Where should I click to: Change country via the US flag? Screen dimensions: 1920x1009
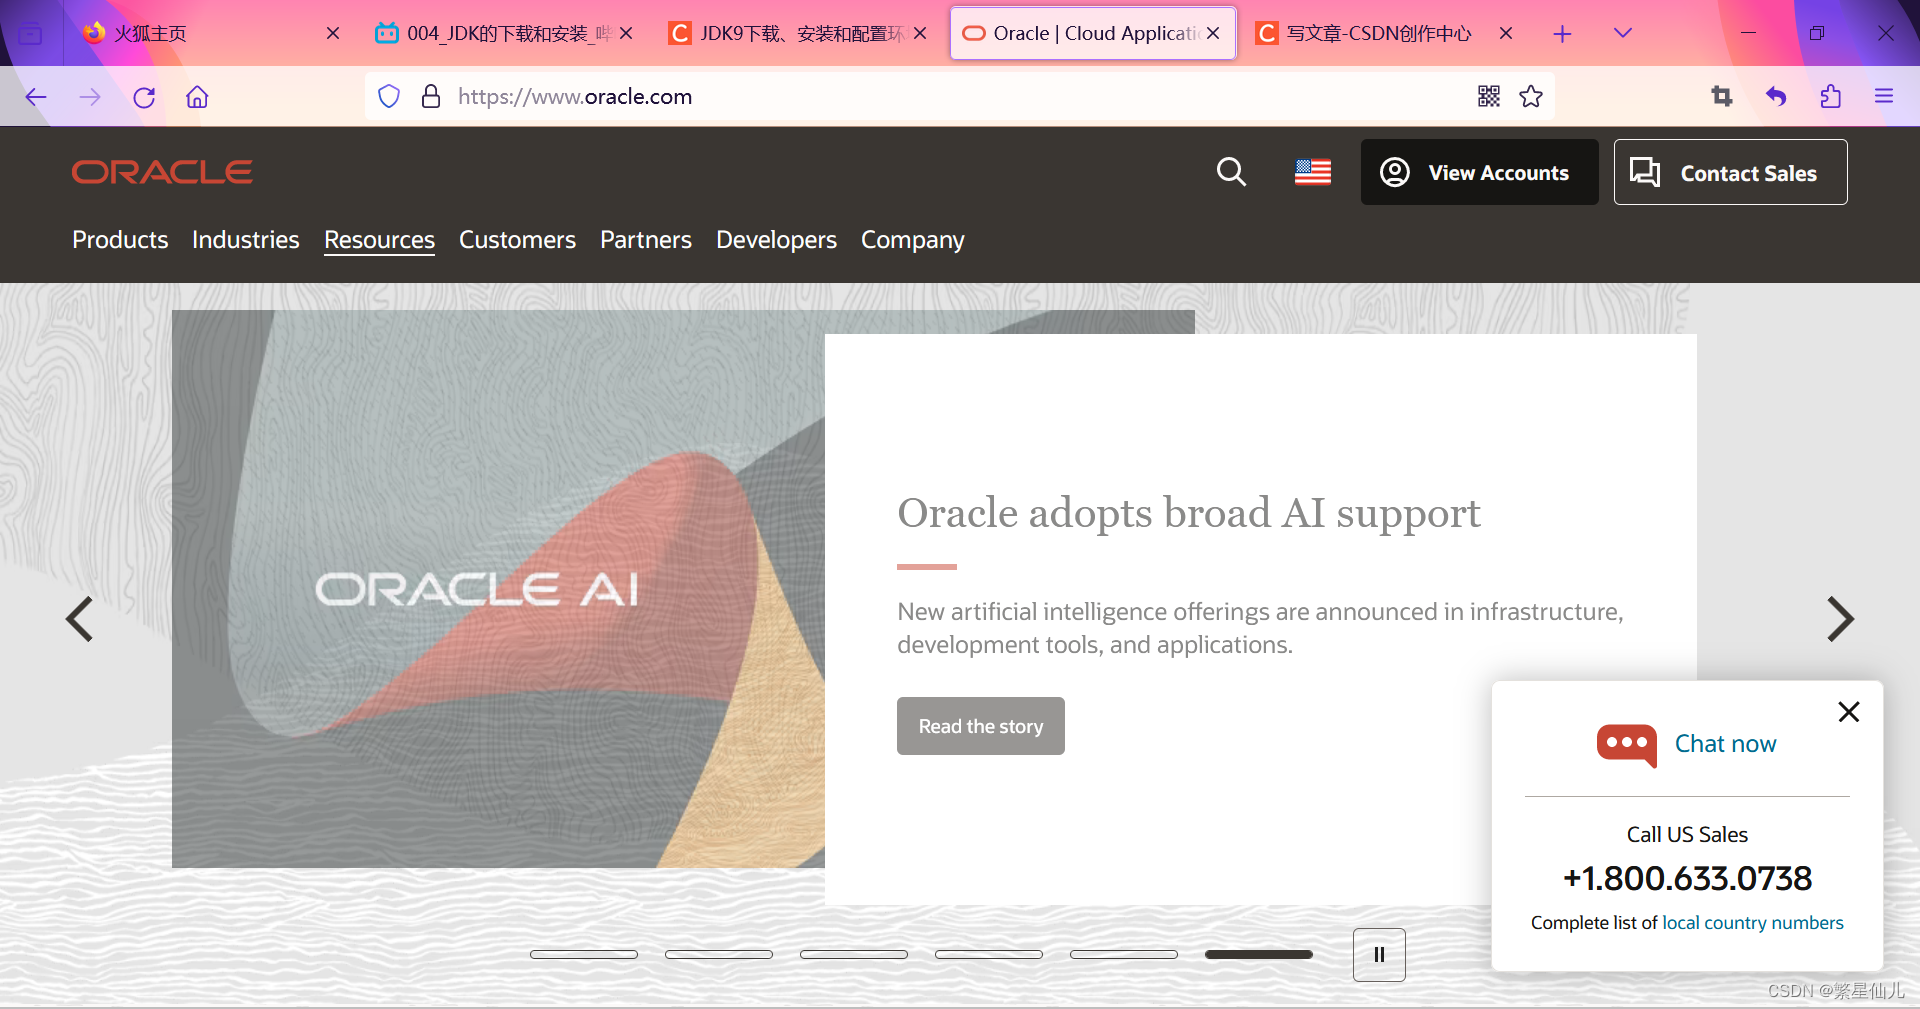point(1313,172)
